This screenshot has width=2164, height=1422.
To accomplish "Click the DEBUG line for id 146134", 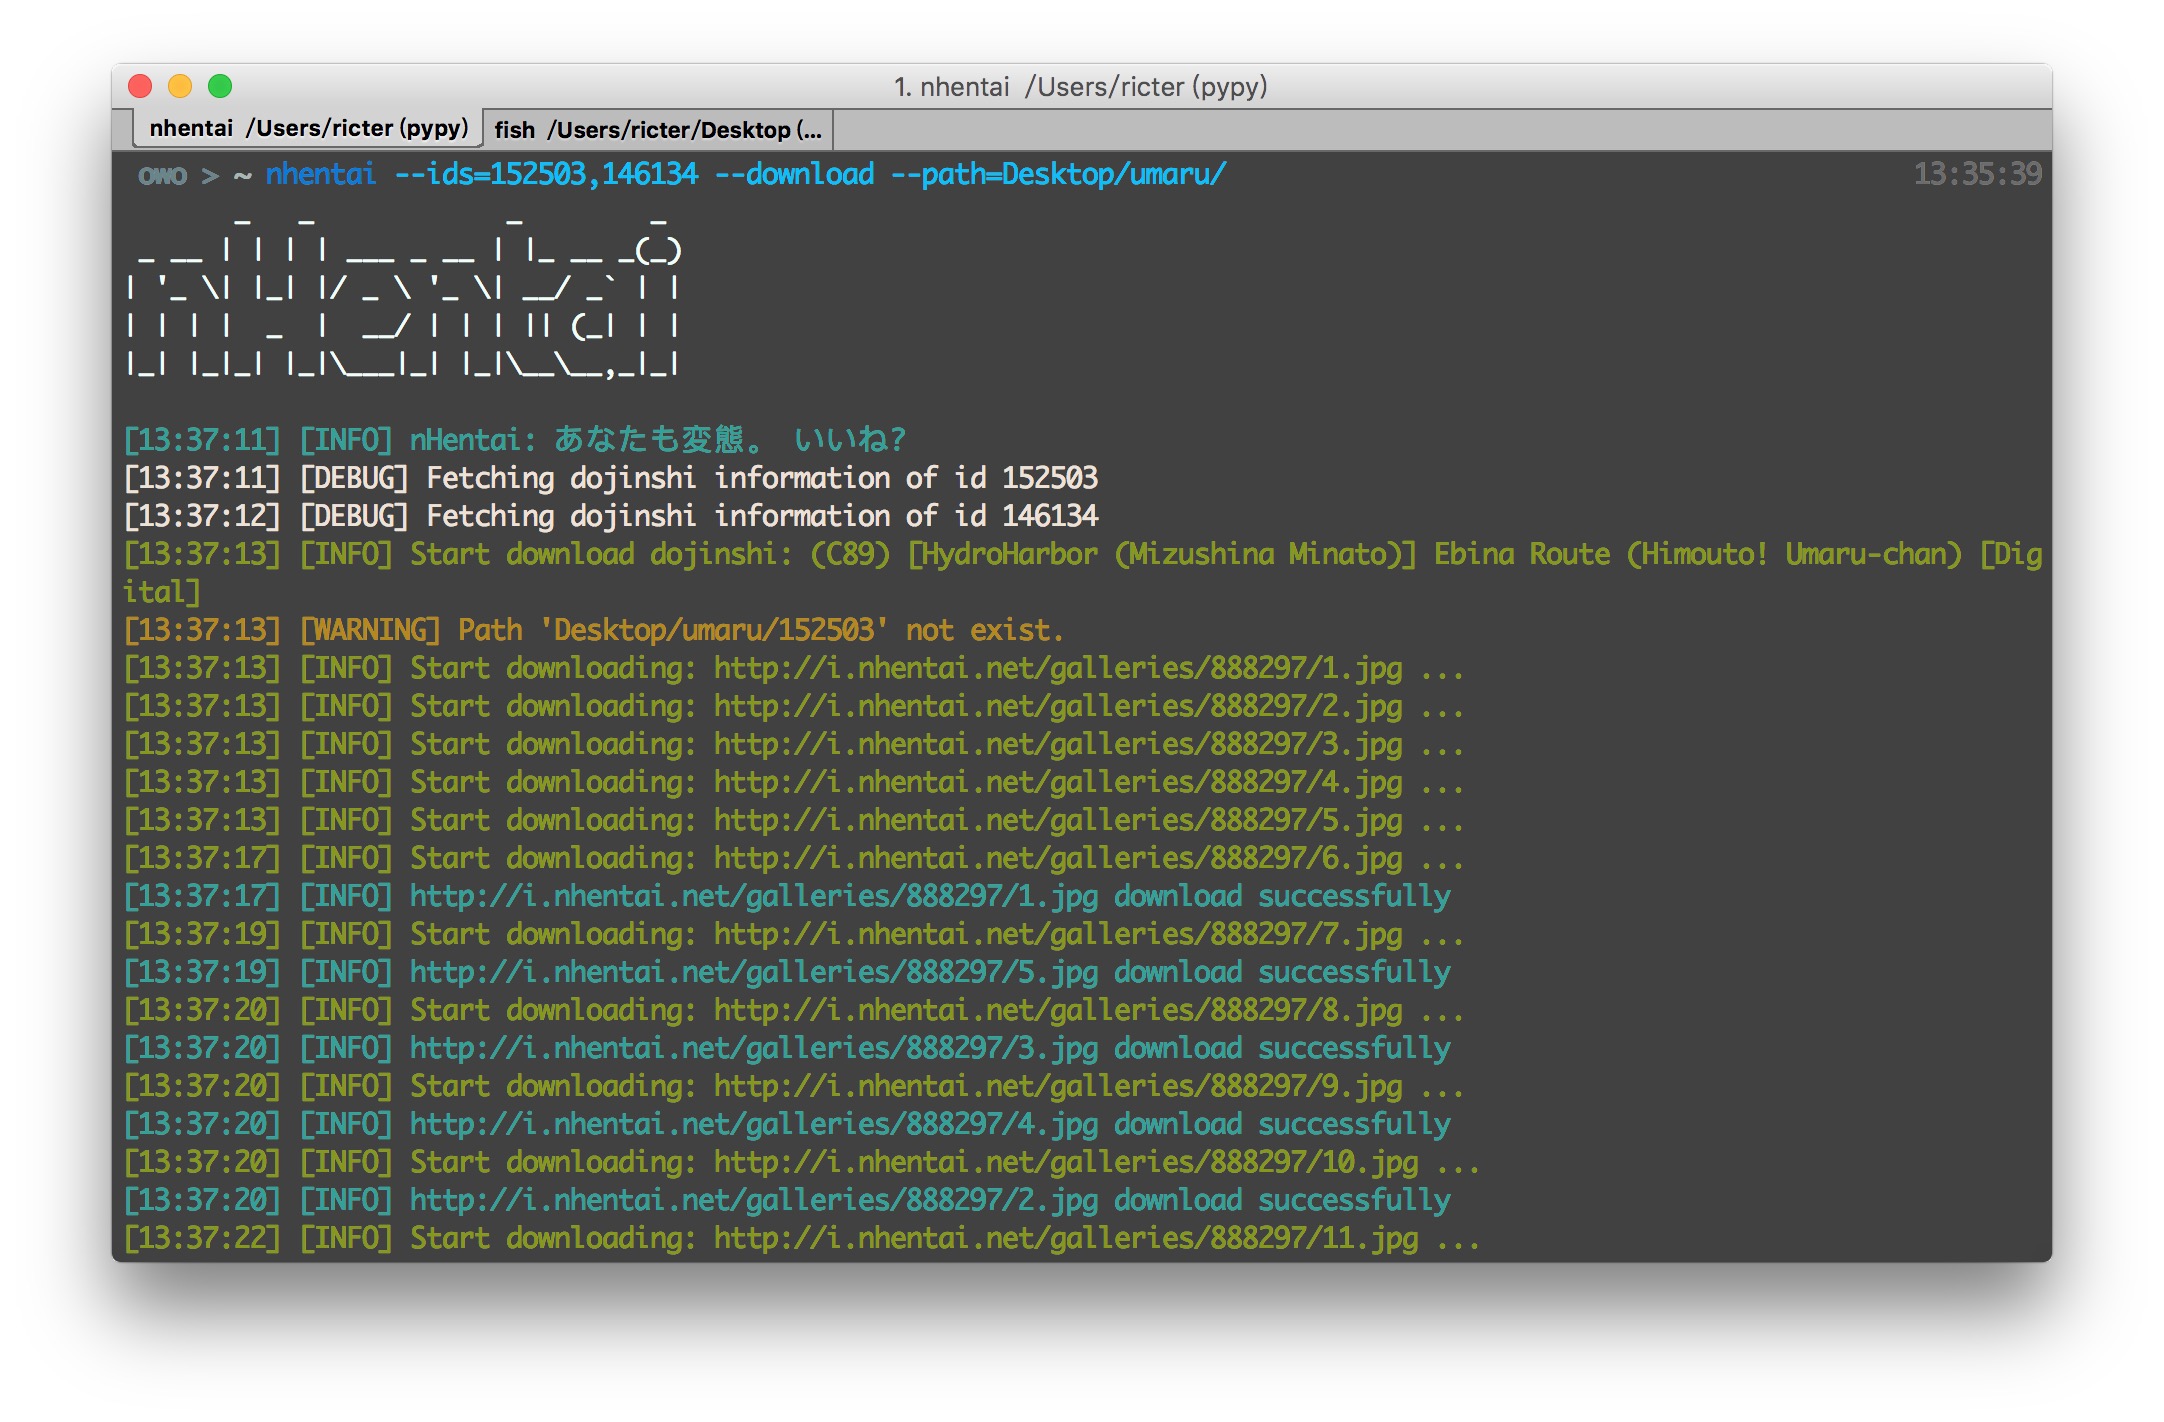I will click(610, 516).
